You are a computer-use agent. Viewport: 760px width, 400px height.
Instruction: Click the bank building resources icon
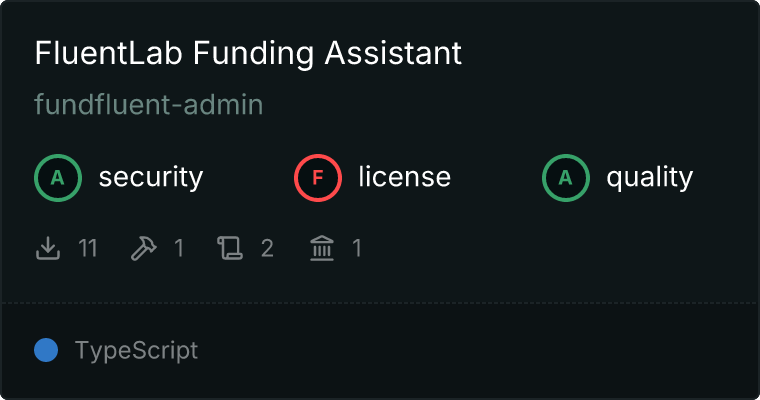pos(322,248)
